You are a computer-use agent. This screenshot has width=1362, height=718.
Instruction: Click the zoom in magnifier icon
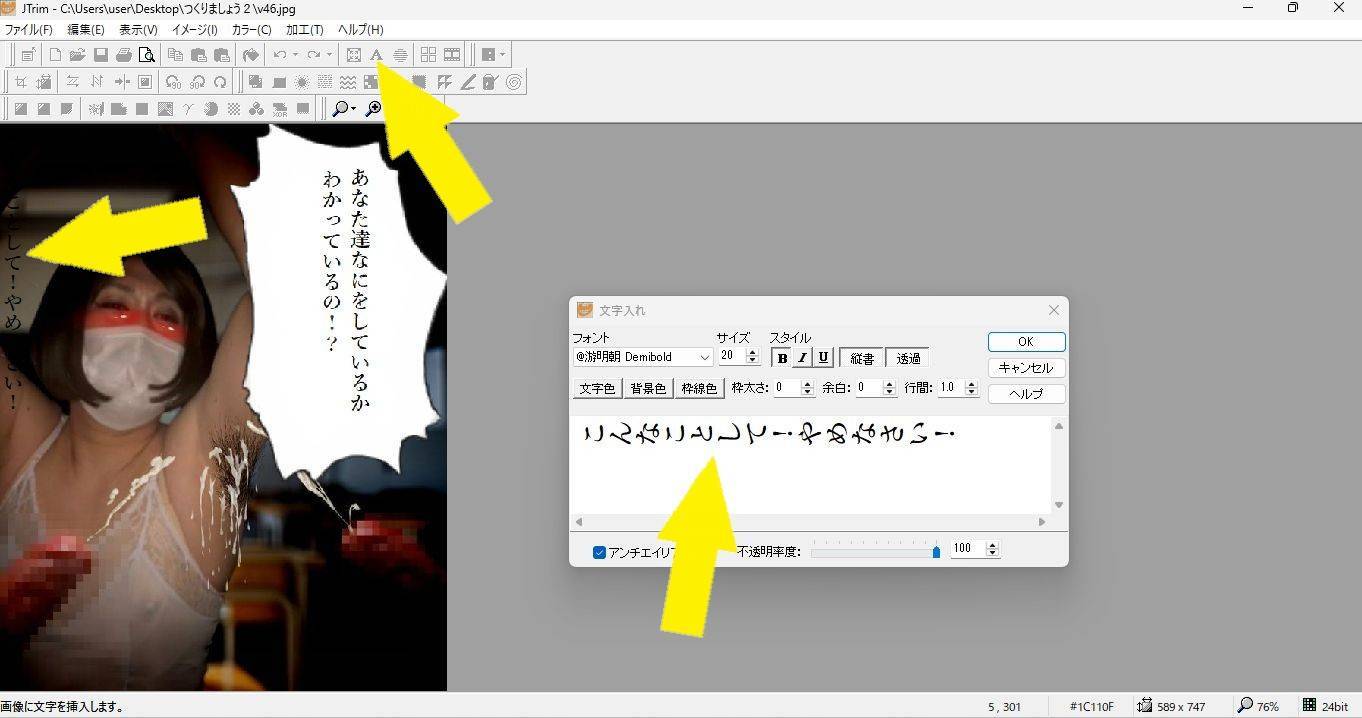tap(373, 109)
